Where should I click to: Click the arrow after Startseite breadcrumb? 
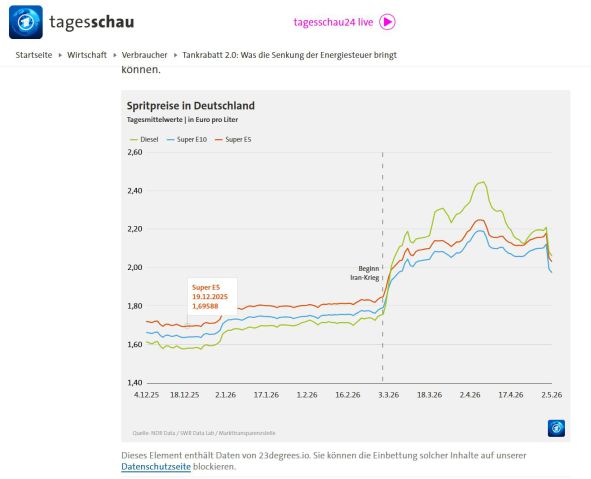point(60,55)
